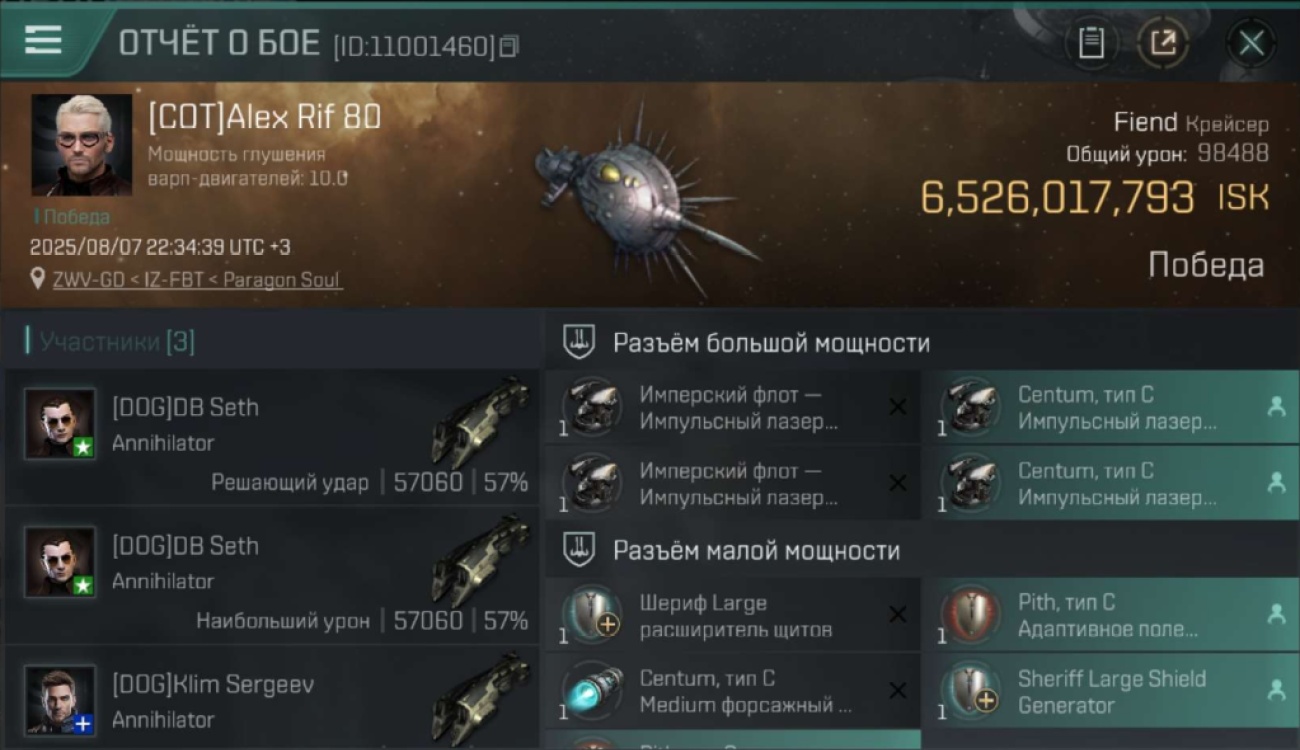The width and height of the screenshot is (1300, 750).
Task: Select the Участники participants tab
Action: coord(110,342)
